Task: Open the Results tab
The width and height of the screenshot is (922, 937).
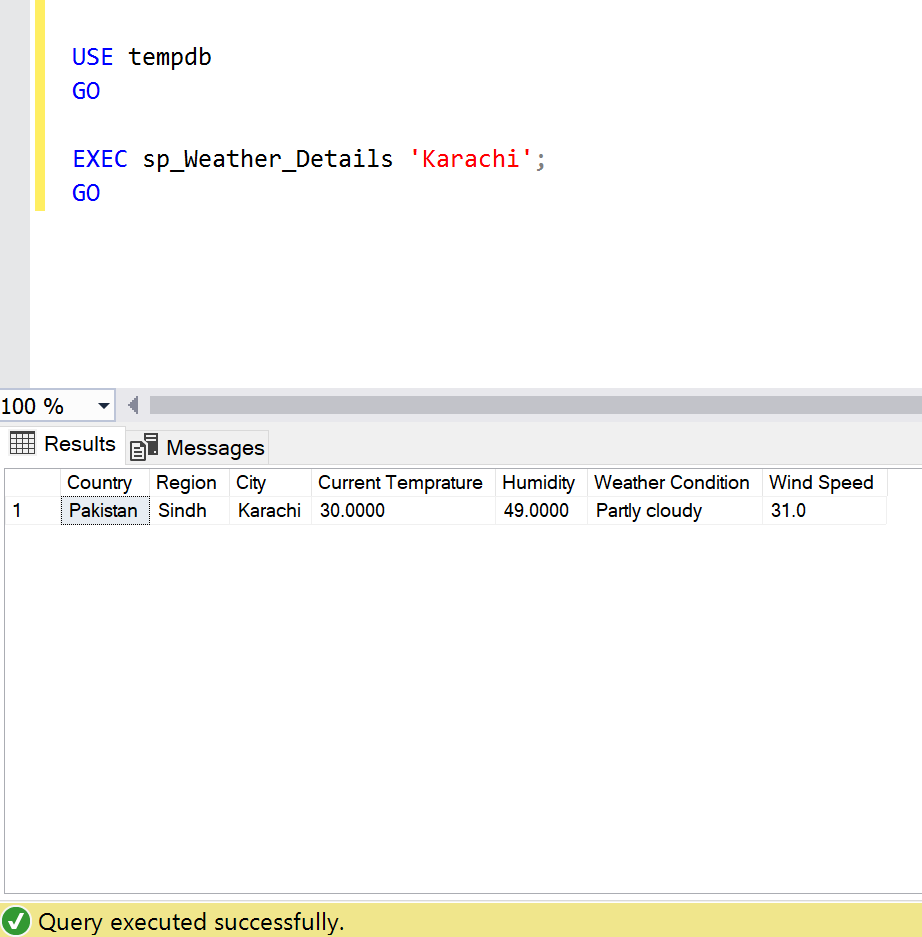Action: coord(63,444)
